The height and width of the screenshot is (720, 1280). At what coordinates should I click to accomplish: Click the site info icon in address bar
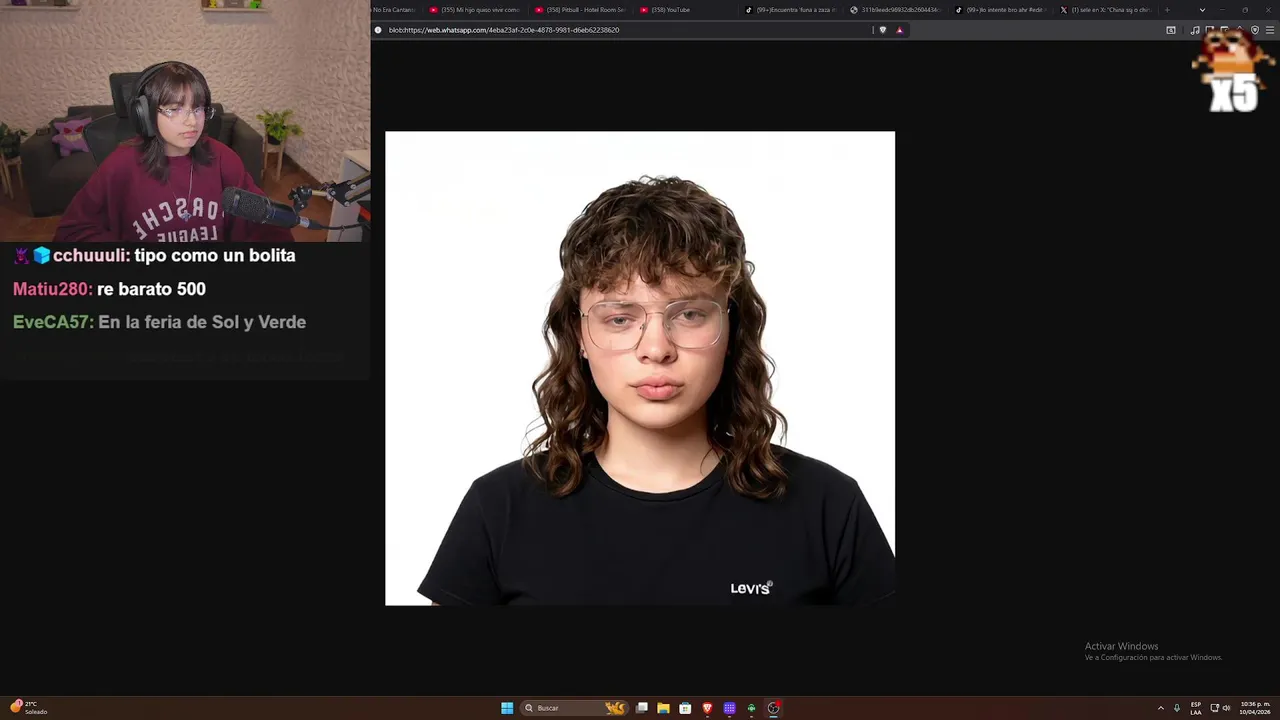click(x=378, y=30)
